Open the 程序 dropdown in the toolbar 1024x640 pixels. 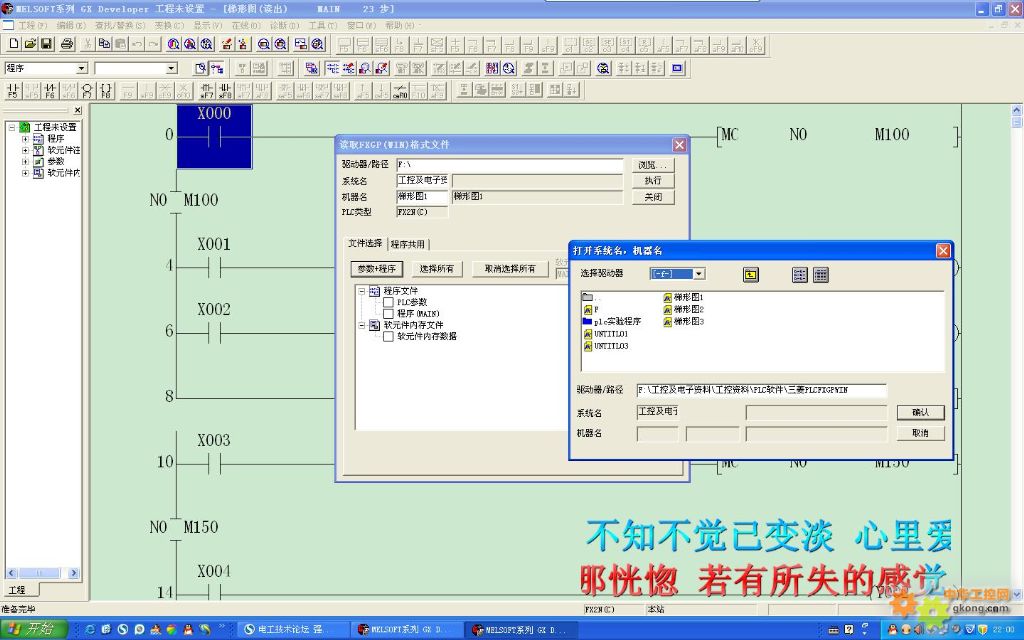click(x=82, y=68)
